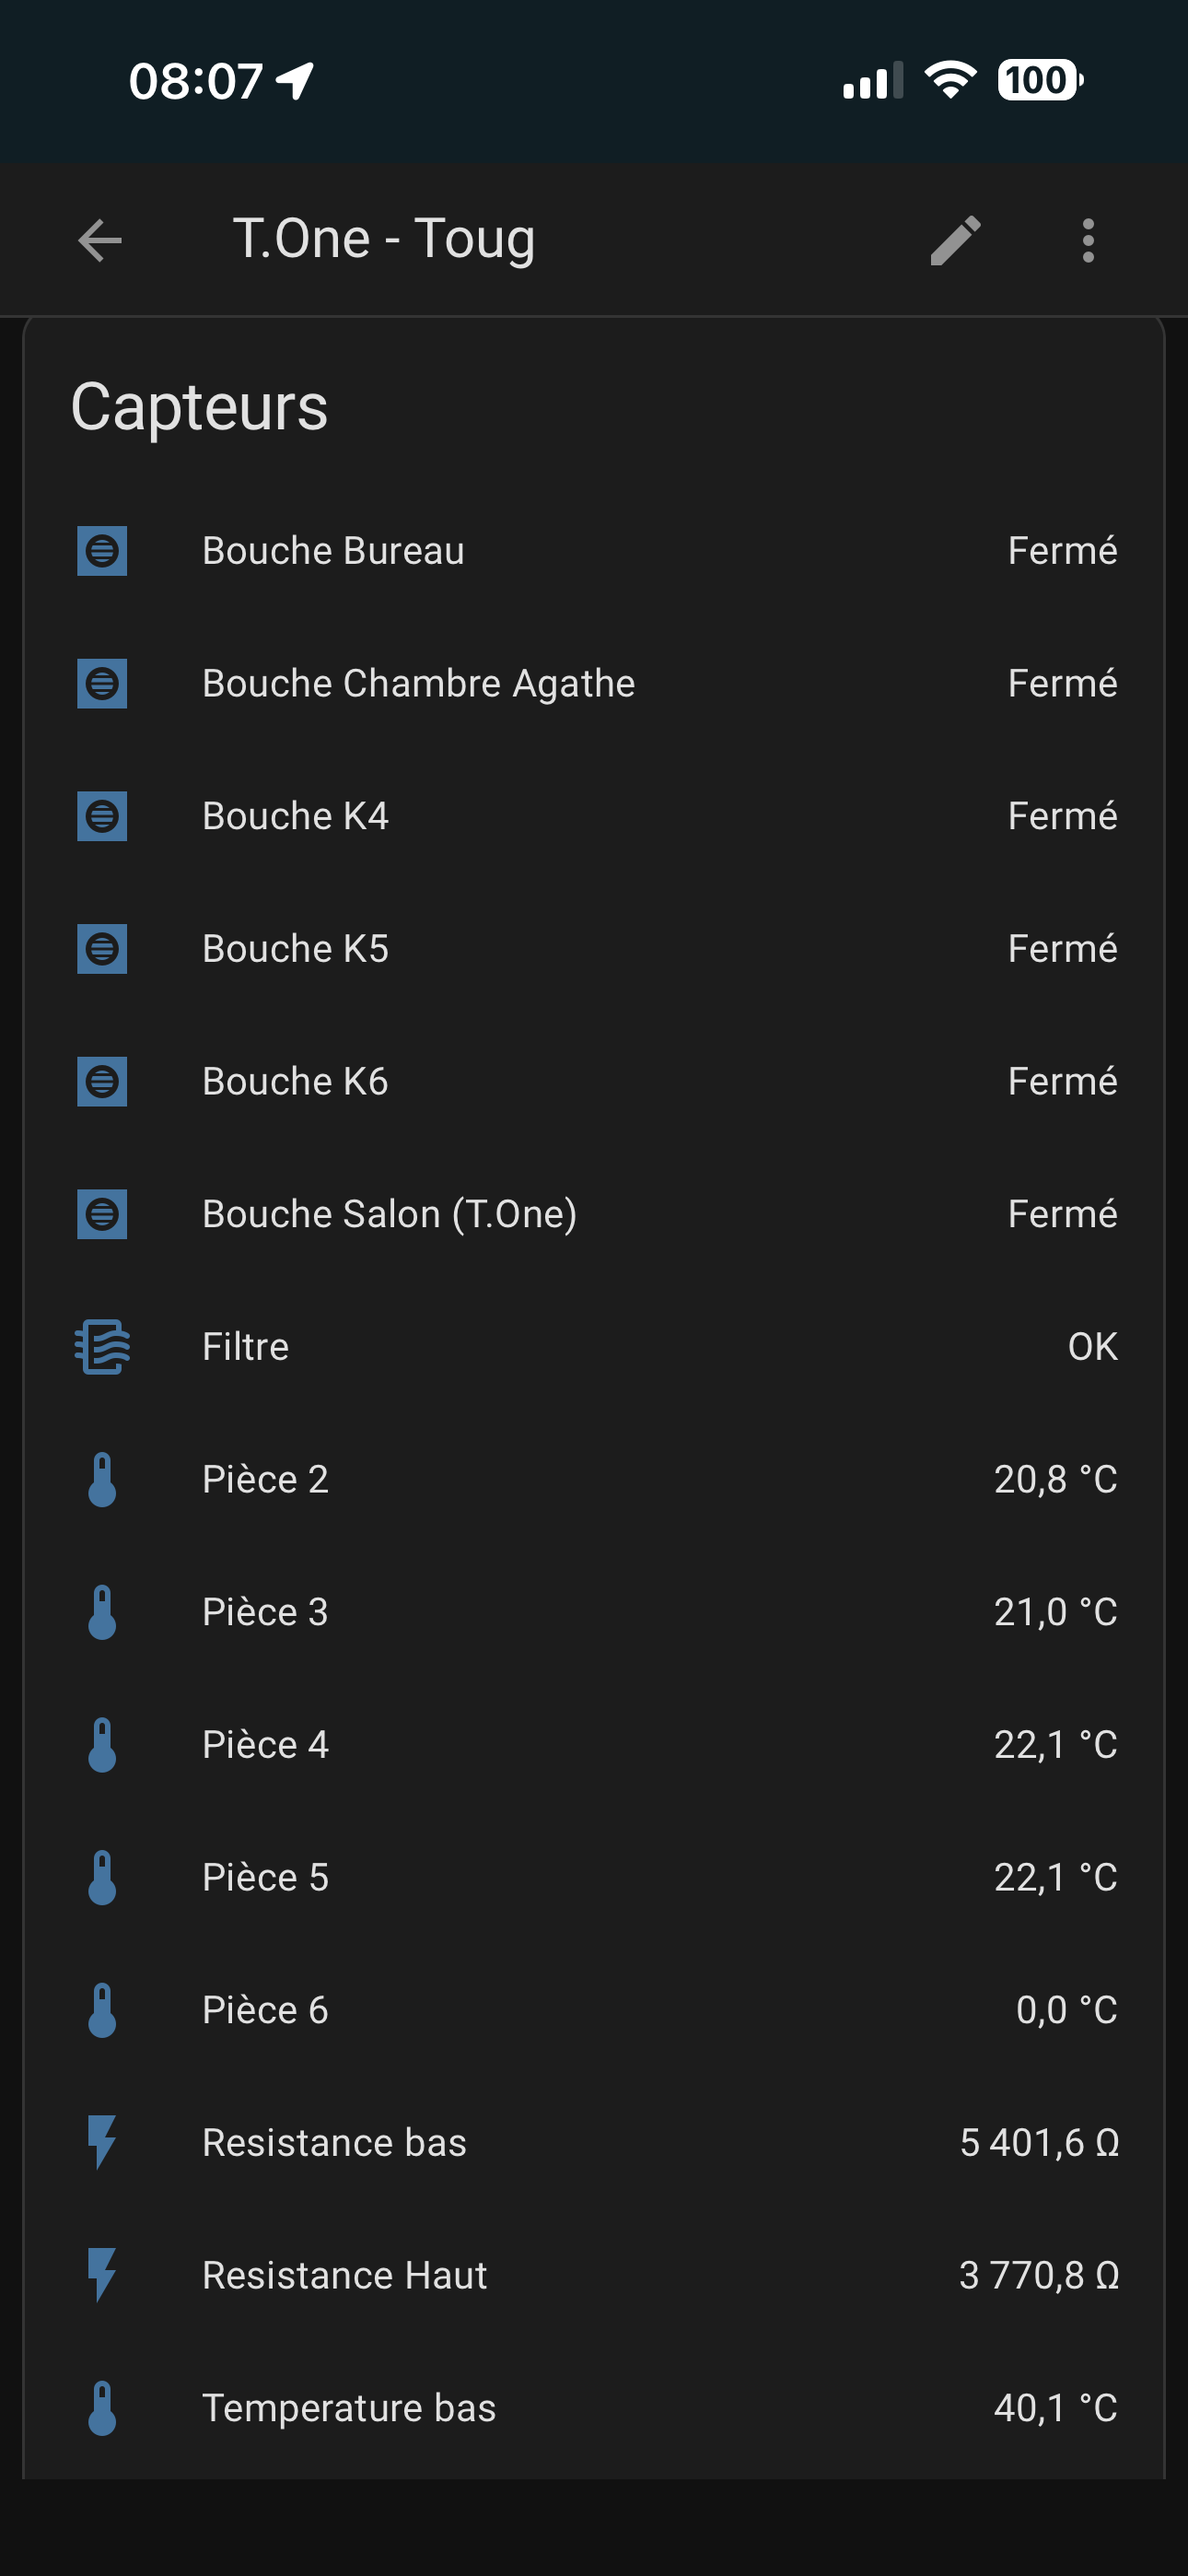Tap the Resistance Haut lightning icon

point(102,2275)
